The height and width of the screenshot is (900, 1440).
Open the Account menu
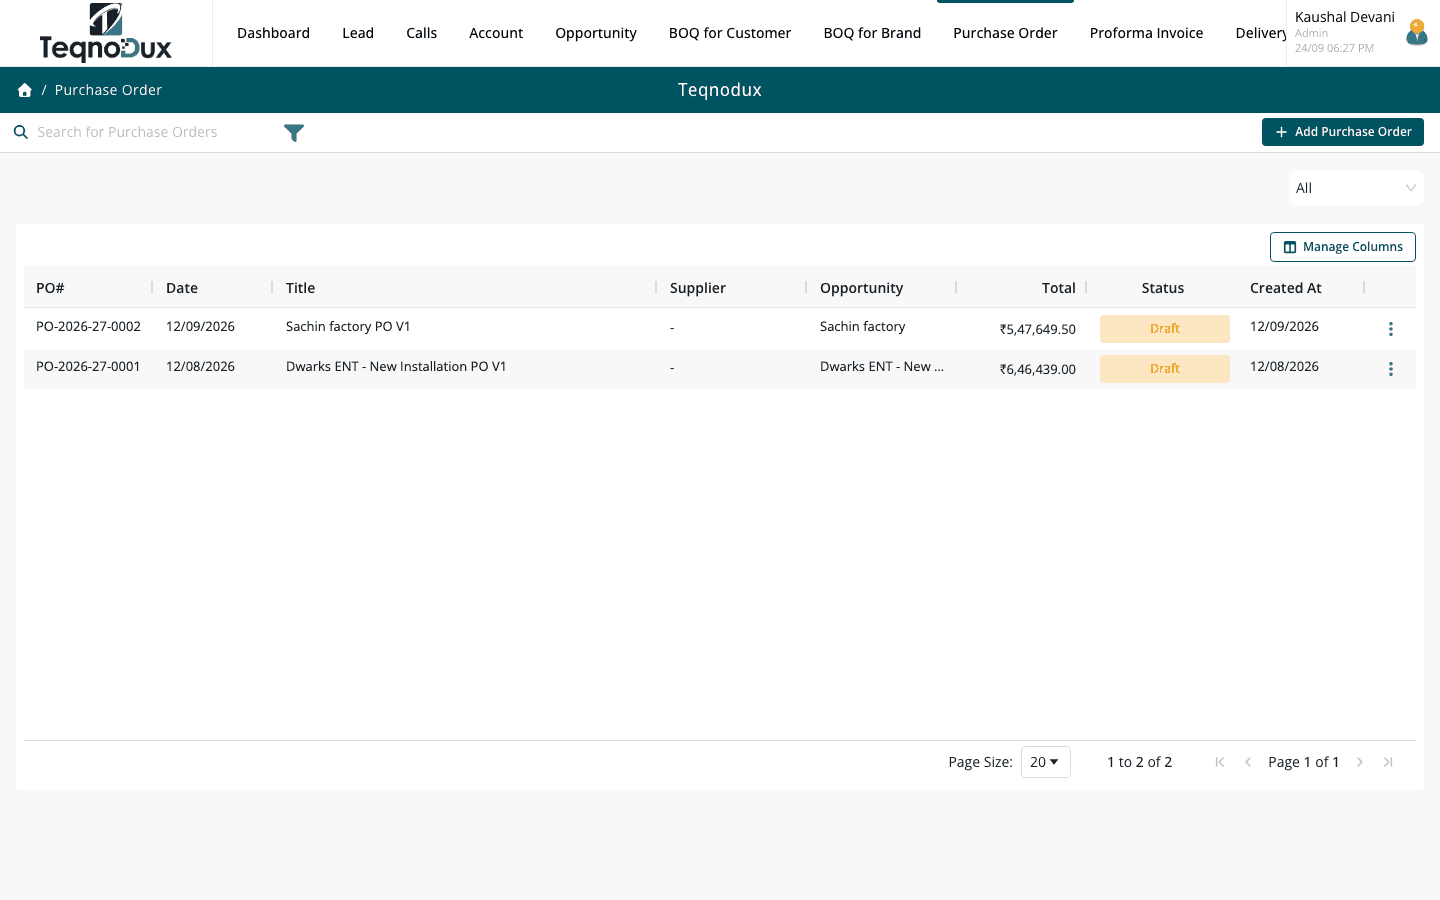tap(496, 33)
